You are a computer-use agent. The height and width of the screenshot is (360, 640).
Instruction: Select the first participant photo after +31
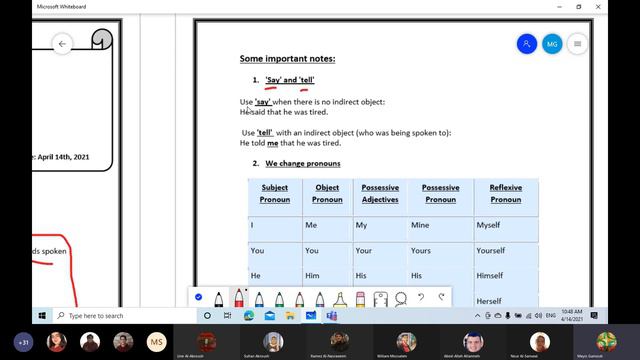(x=57, y=342)
